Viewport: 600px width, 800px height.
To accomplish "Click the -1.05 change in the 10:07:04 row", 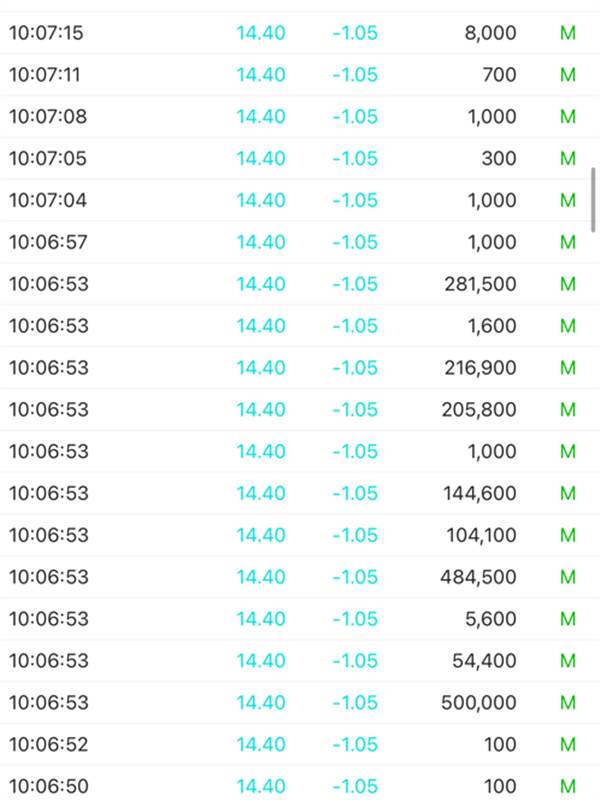I will tap(355, 201).
